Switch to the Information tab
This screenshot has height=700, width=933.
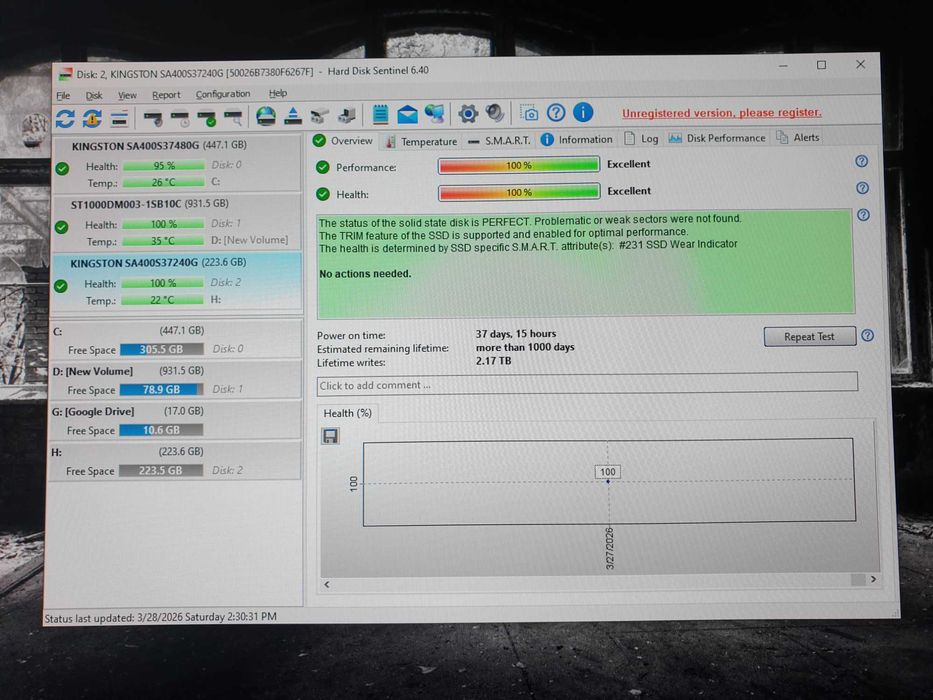(x=577, y=139)
